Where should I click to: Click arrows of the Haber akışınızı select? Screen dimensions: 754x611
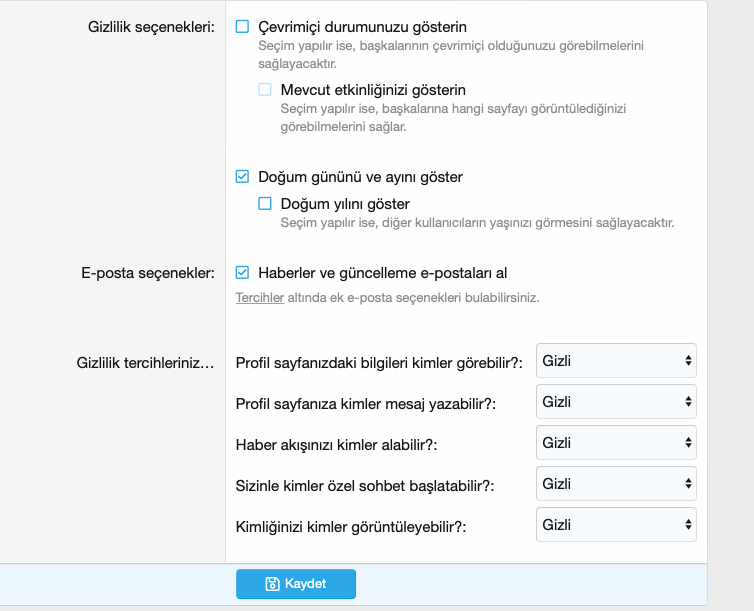688,442
